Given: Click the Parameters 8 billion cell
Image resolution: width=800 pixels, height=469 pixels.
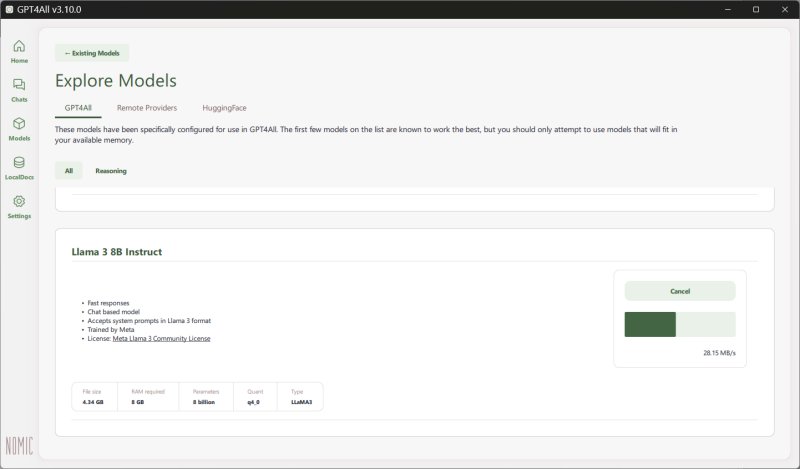Looking at the screenshot, I should coord(206,397).
